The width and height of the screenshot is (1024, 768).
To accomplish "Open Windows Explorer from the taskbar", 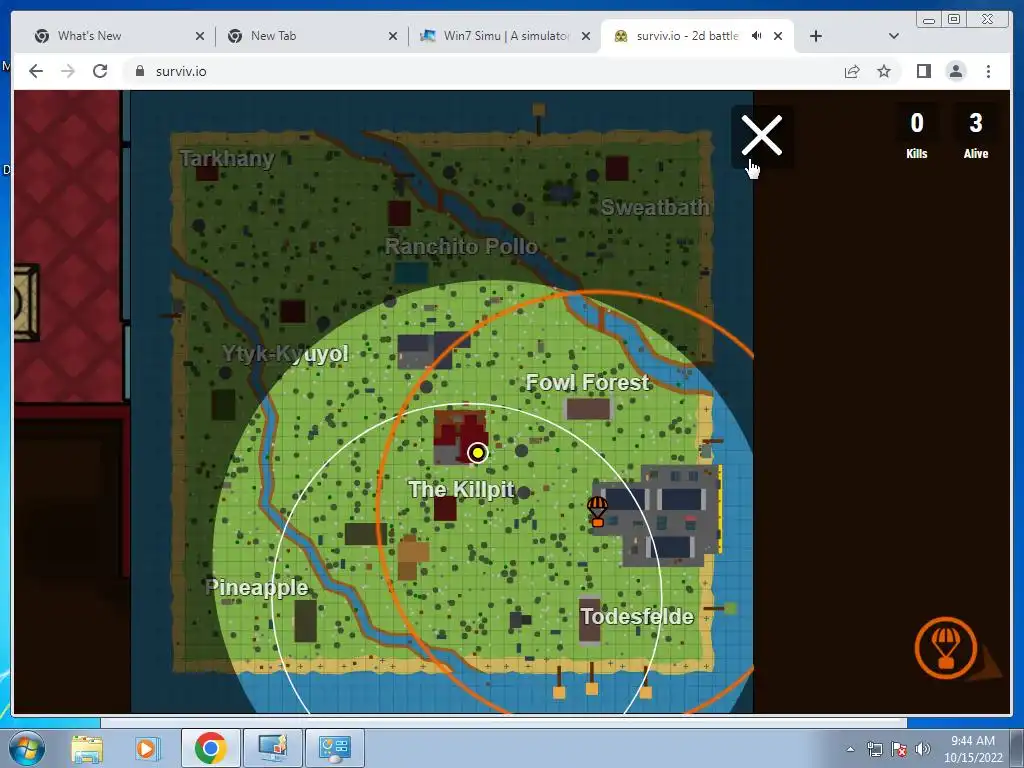I will tap(87, 748).
